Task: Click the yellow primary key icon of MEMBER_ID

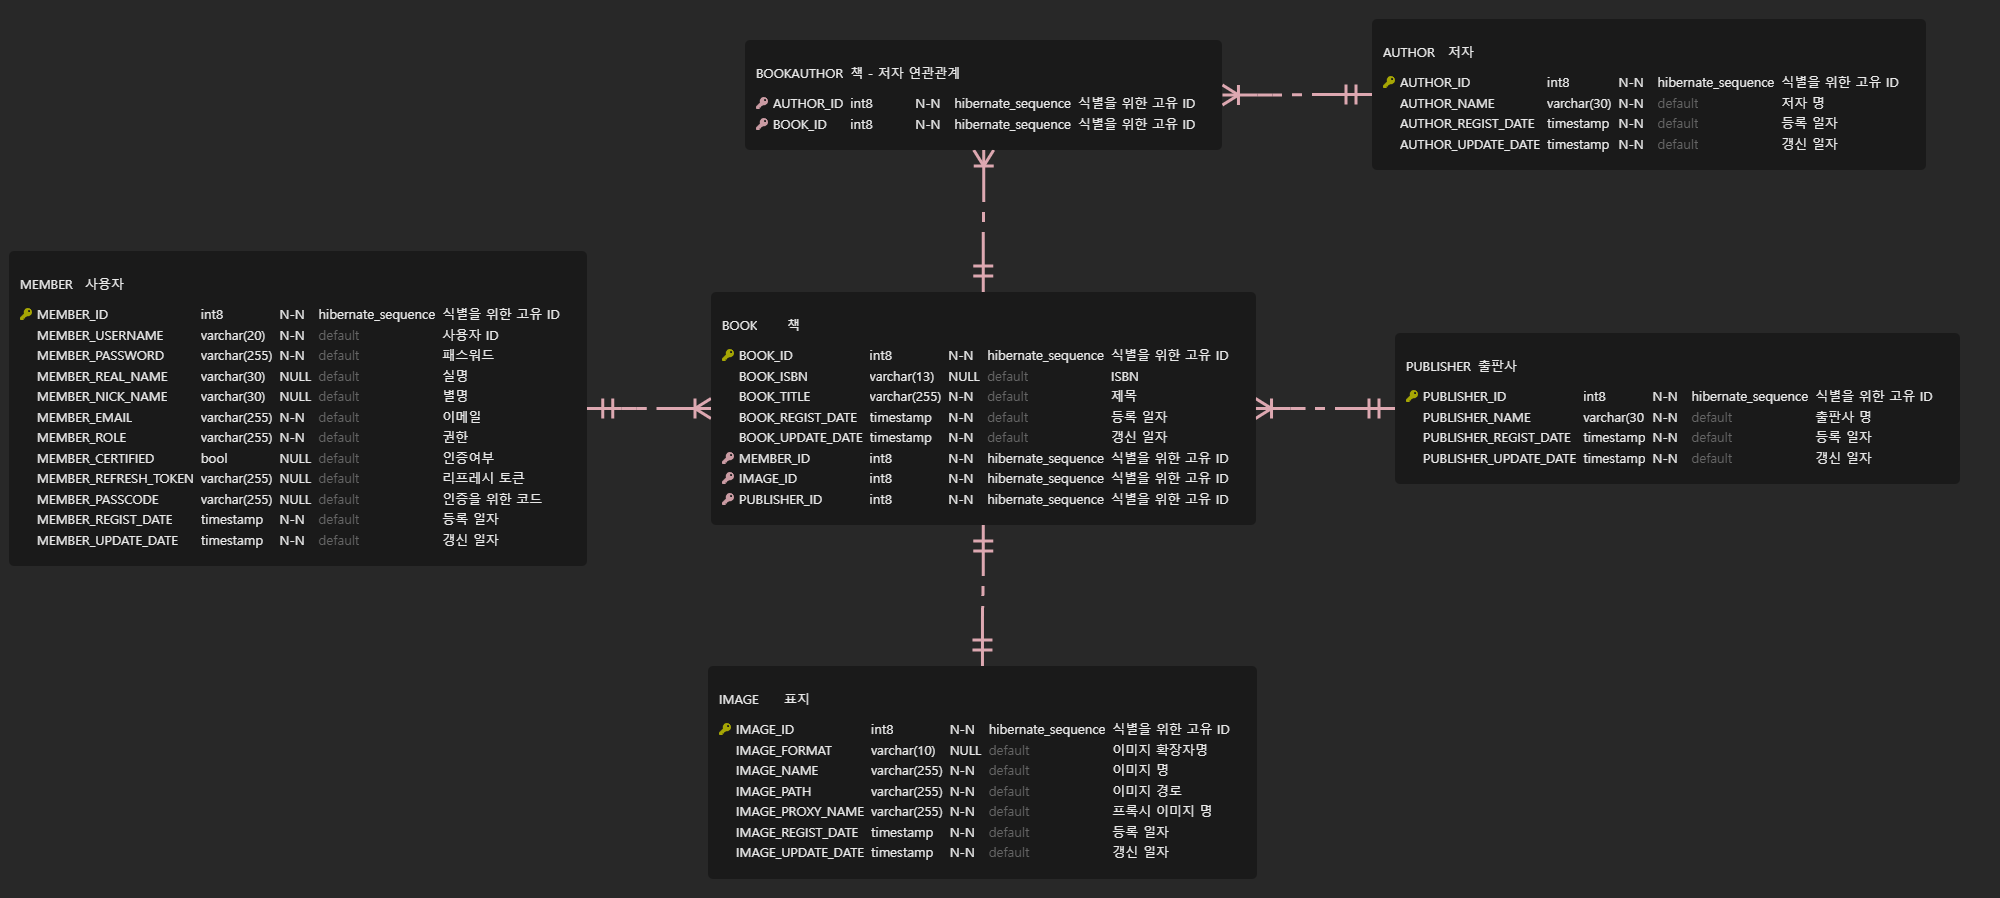Action: point(26,314)
